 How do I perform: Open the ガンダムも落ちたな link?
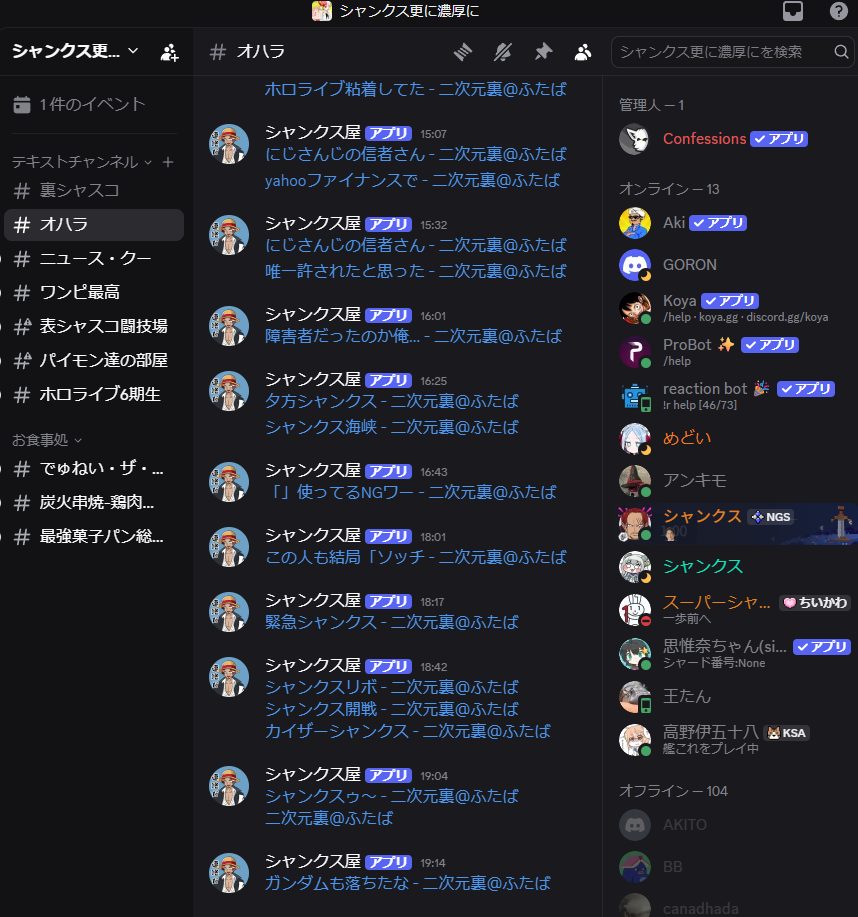(408, 882)
